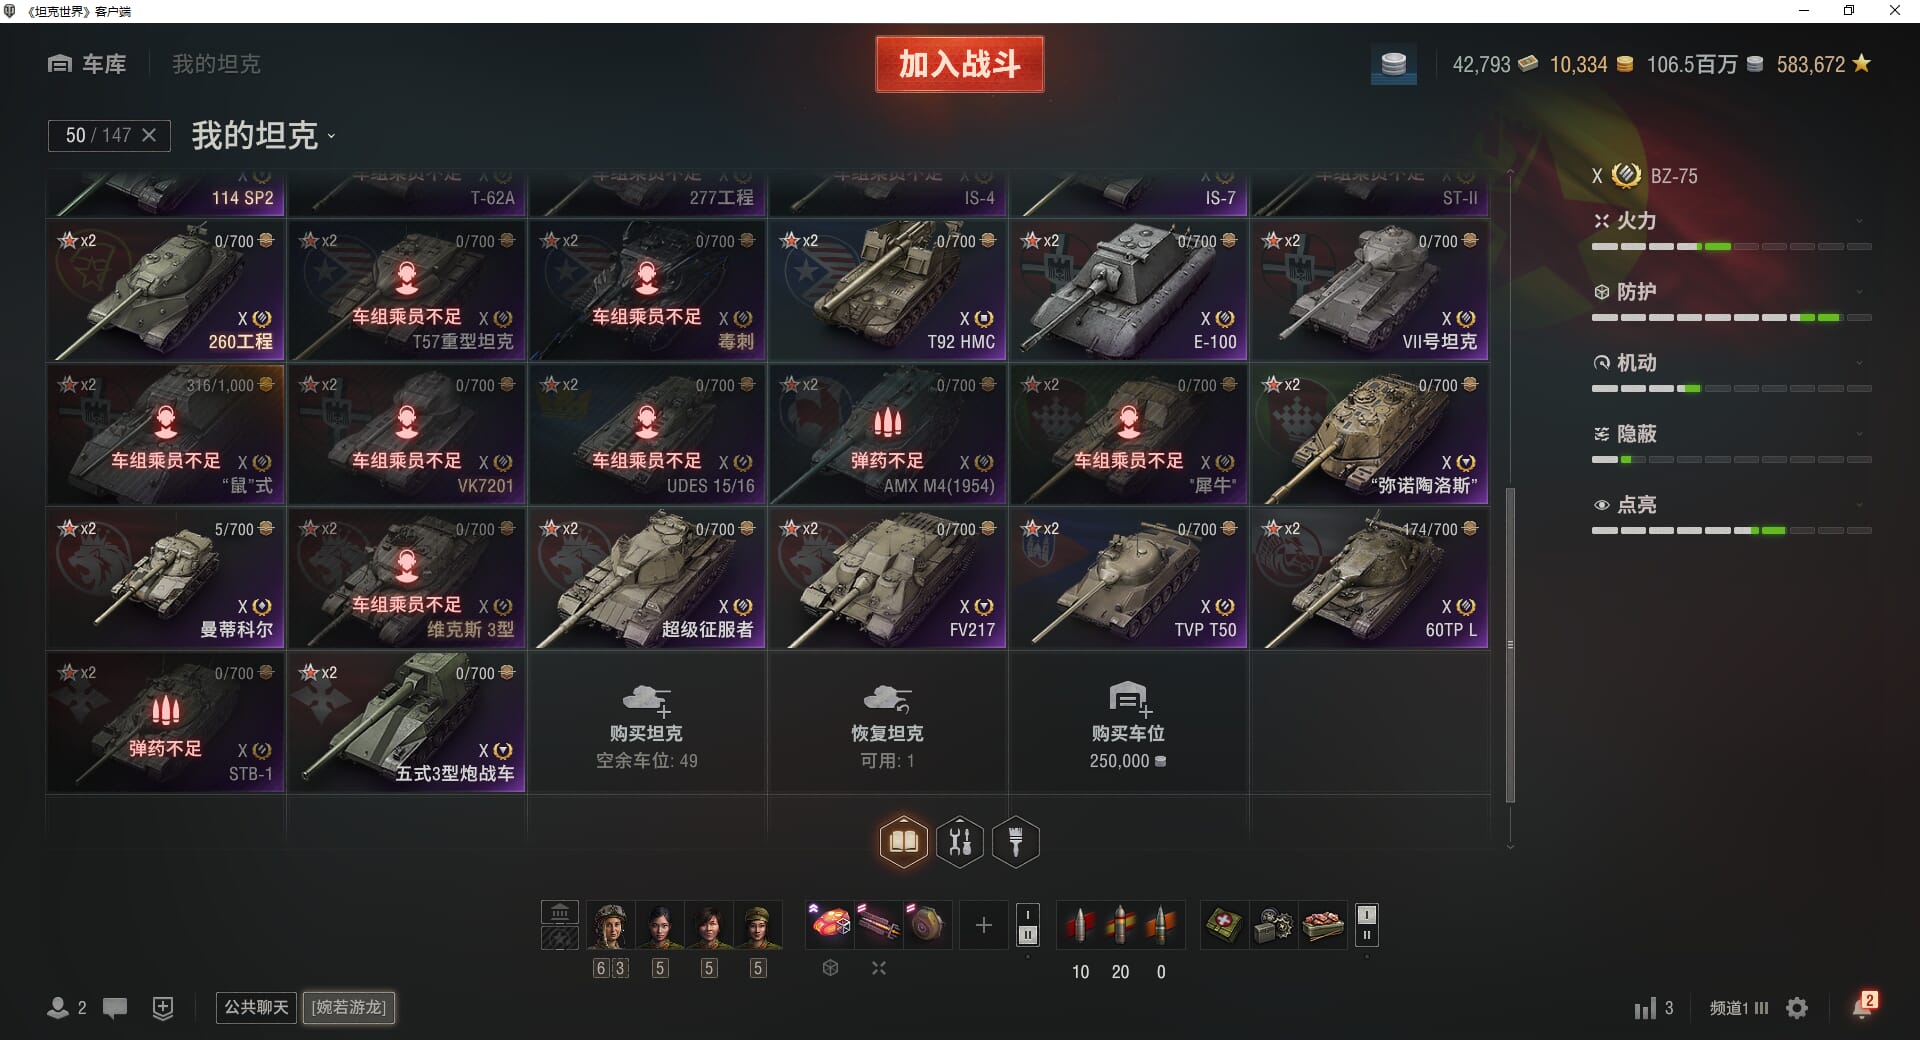Switch to the 公共聊天 chat tab
The height and width of the screenshot is (1040, 1920).
pyautogui.click(x=256, y=1007)
